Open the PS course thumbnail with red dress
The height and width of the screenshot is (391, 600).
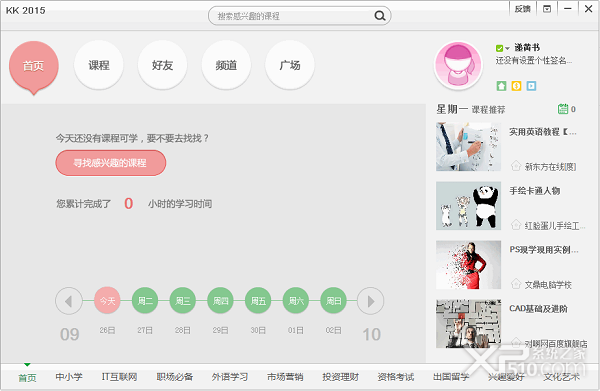(468, 265)
